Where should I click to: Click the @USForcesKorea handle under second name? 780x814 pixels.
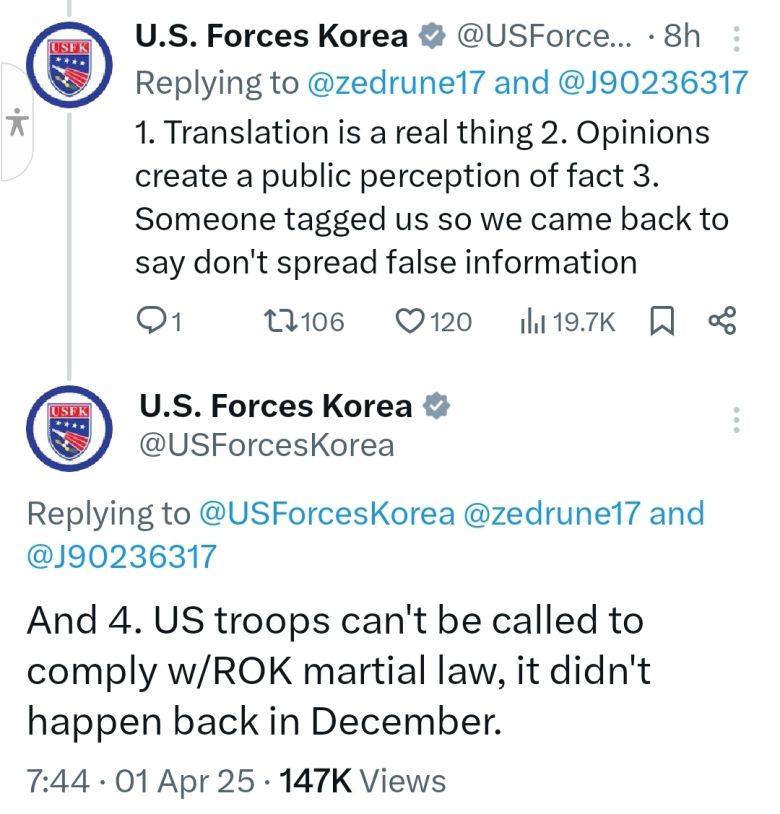tap(265, 444)
